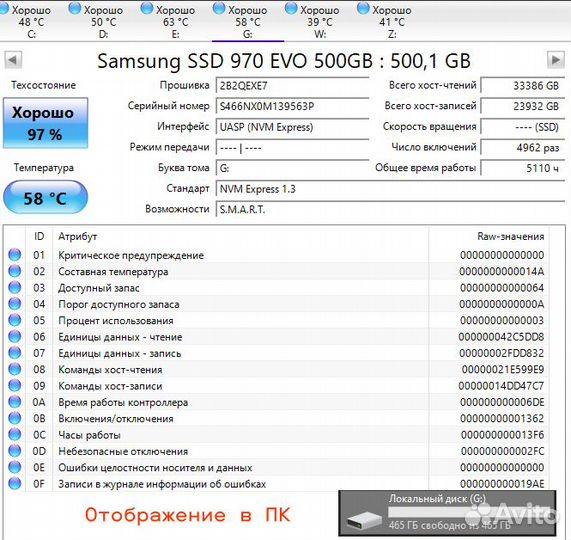This screenshot has height=540, width=571.
Task: Click status icon for Записи в журнале row
Action: click(x=15, y=484)
